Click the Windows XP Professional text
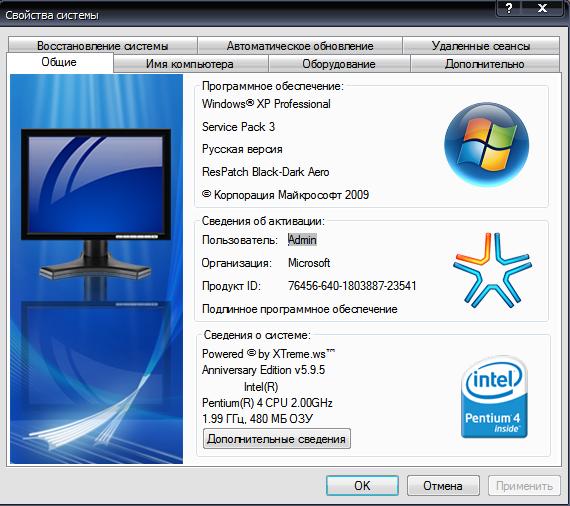The width and height of the screenshot is (570, 506). point(266,104)
